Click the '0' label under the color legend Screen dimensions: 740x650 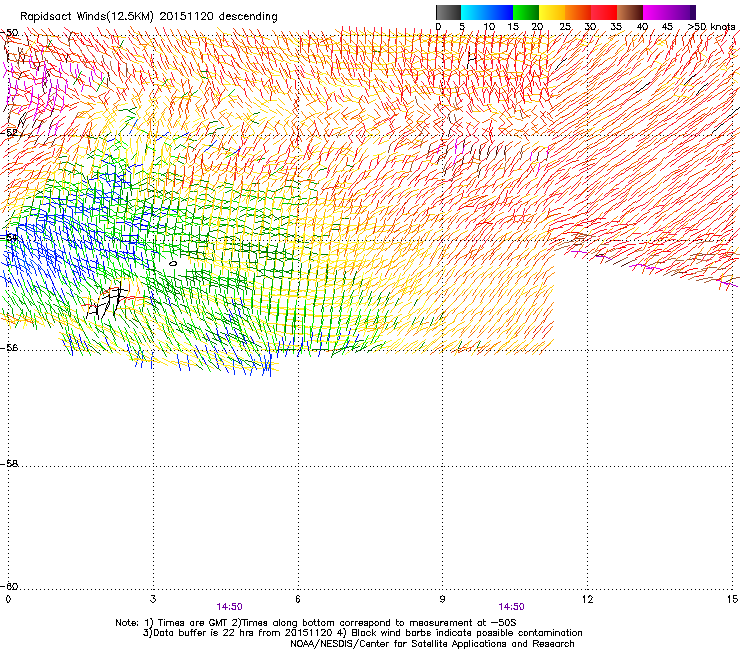(x=438, y=27)
